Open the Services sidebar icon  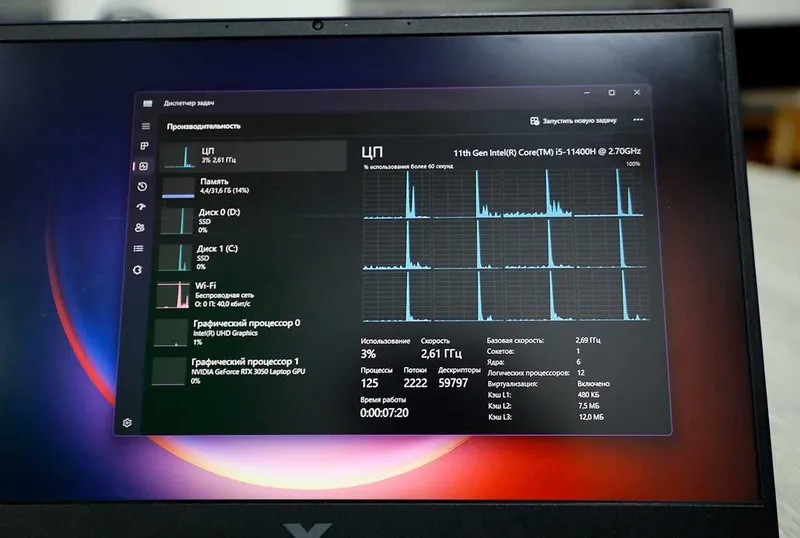click(137, 270)
